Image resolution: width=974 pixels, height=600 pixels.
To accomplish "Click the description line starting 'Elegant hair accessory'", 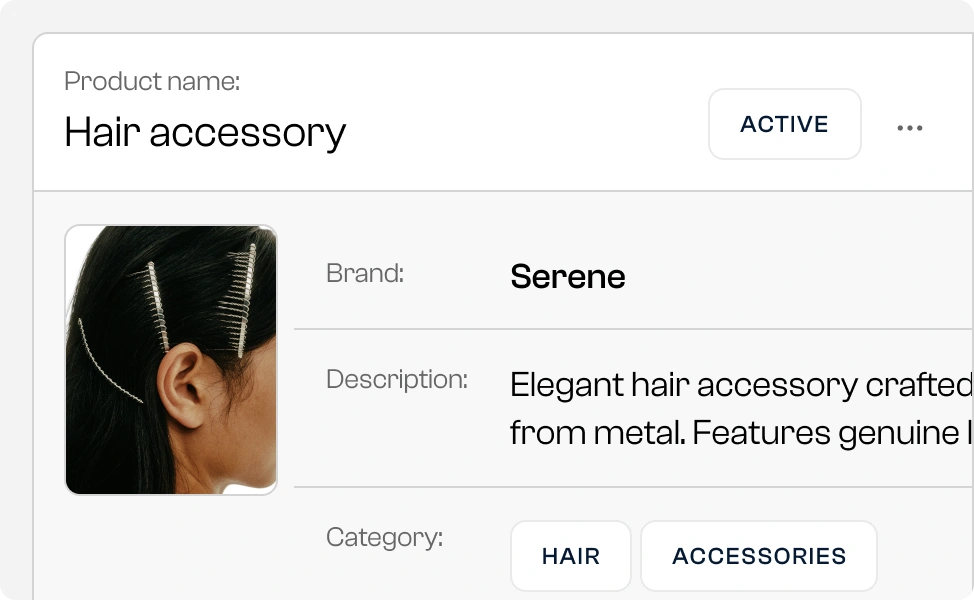I will 740,385.
